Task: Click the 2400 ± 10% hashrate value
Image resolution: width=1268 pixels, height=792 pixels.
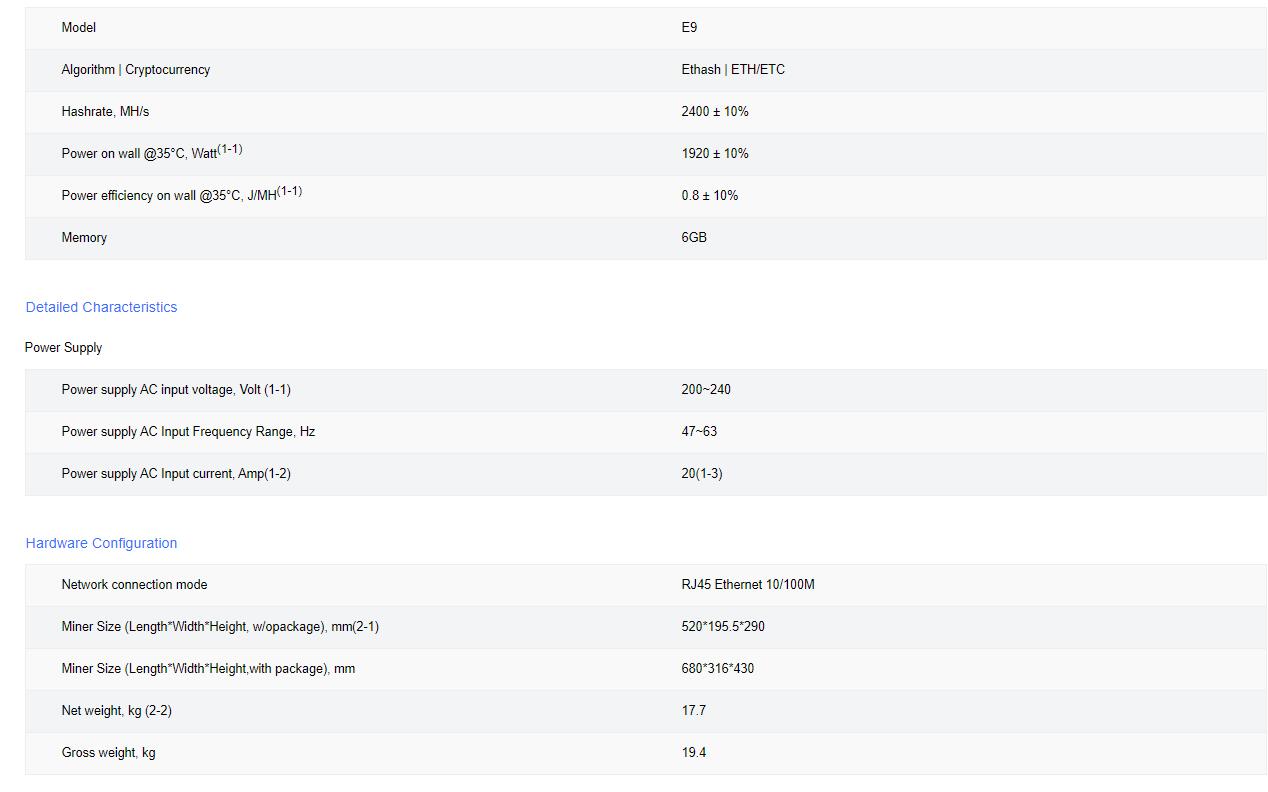Action: coord(715,112)
